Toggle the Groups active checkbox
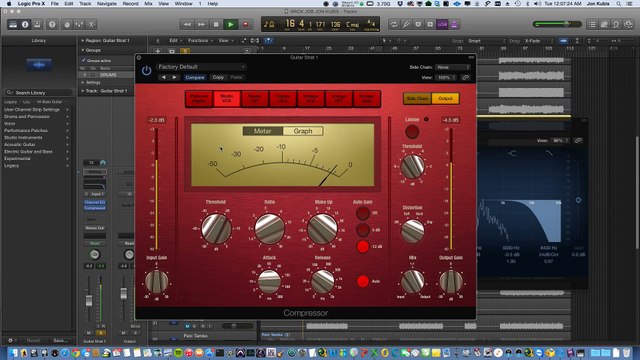Viewport: 640px width, 360px height. 83,60
